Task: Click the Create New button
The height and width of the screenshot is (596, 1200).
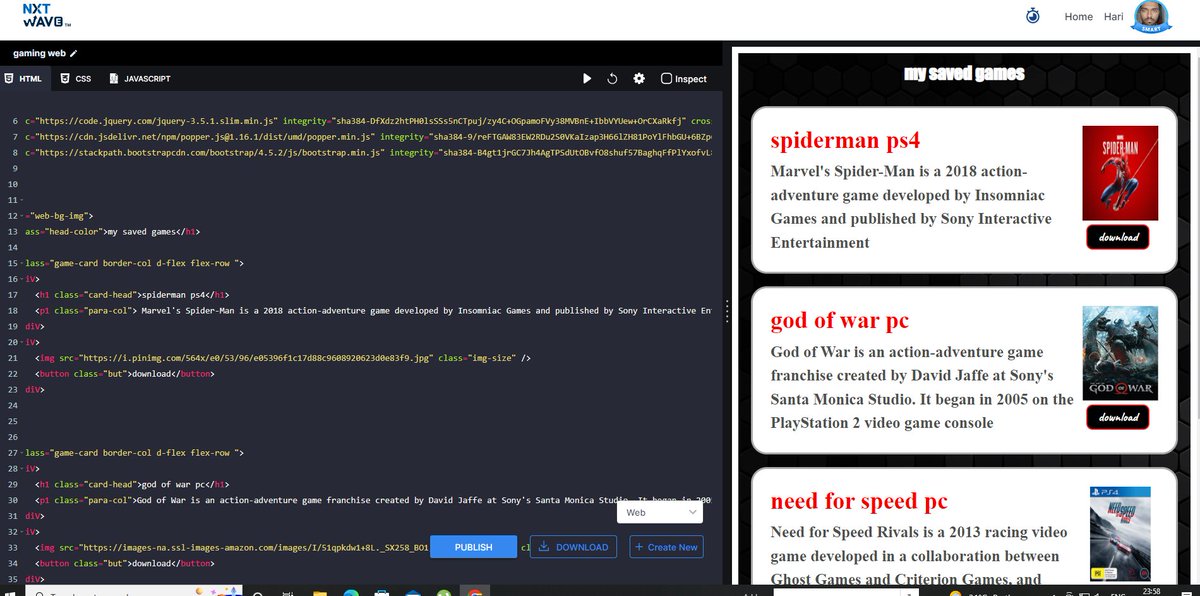Action: 666,547
